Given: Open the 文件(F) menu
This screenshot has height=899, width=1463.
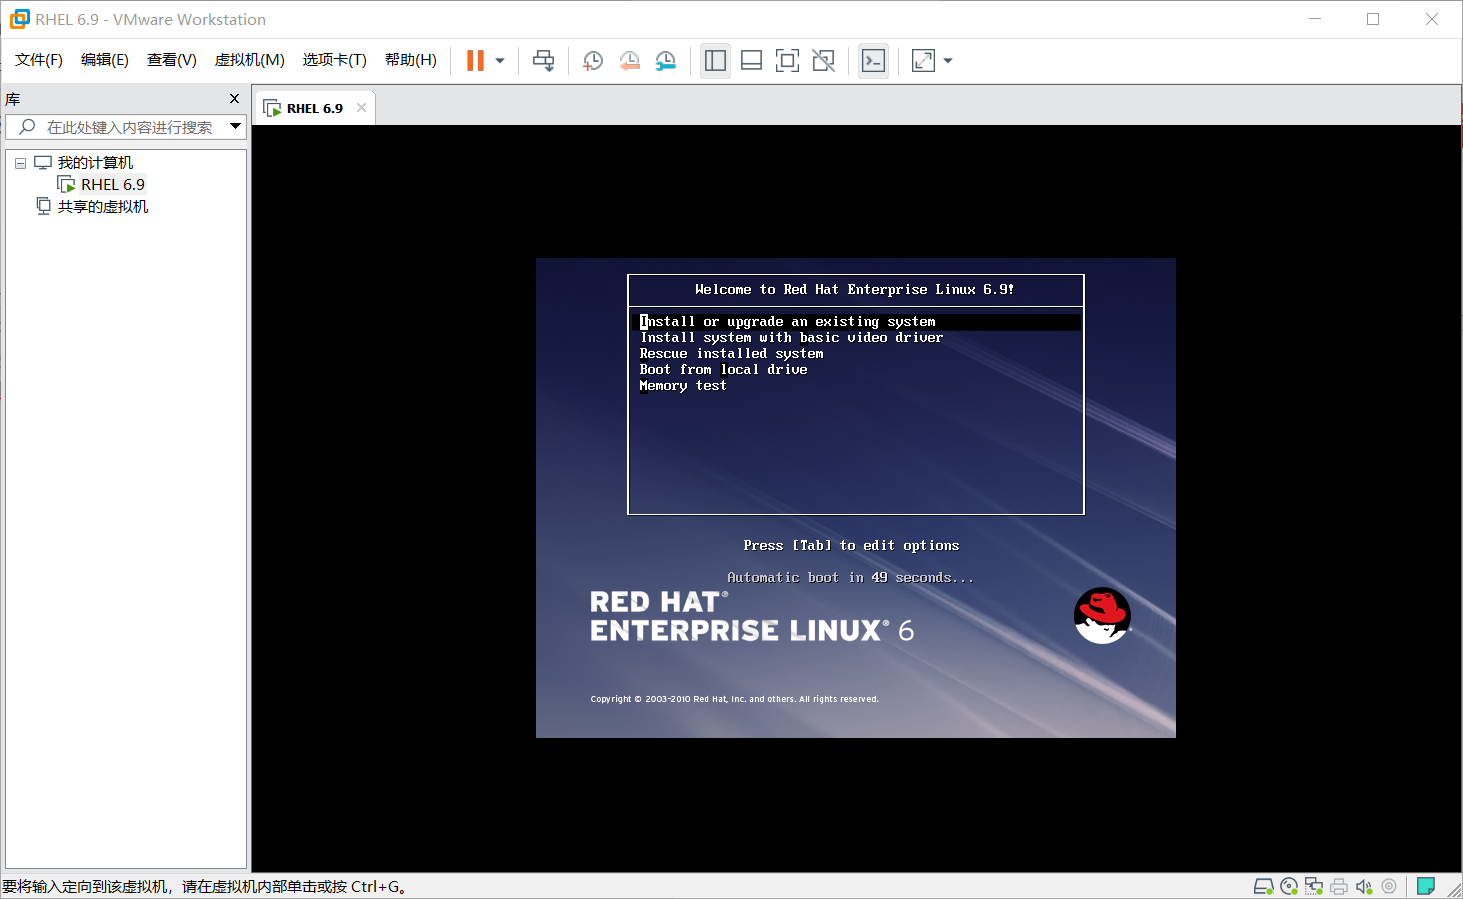Looking at the screenshot, I should coord(39,60).
